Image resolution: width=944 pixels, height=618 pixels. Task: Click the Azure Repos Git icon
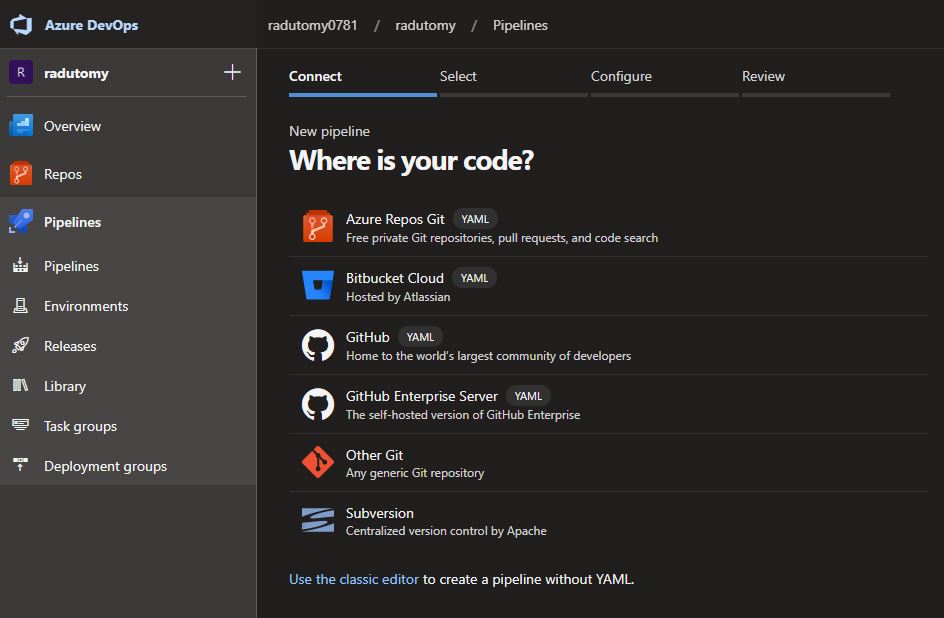pos(318,226)
